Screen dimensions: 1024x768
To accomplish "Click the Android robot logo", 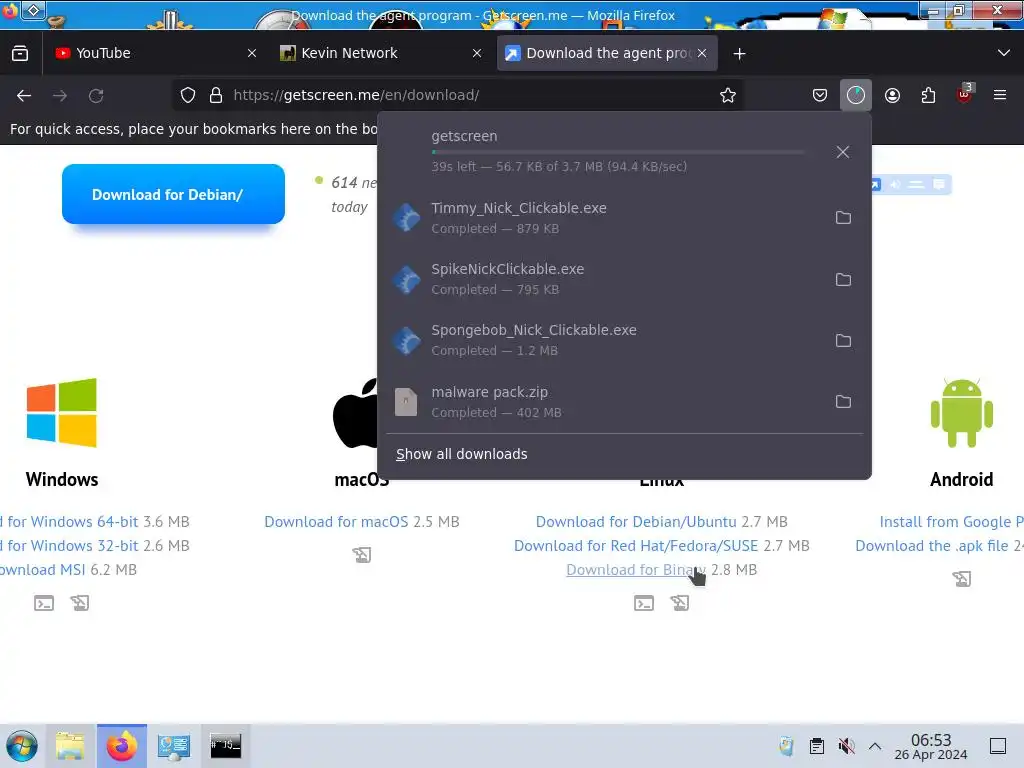I will [961, 413].
